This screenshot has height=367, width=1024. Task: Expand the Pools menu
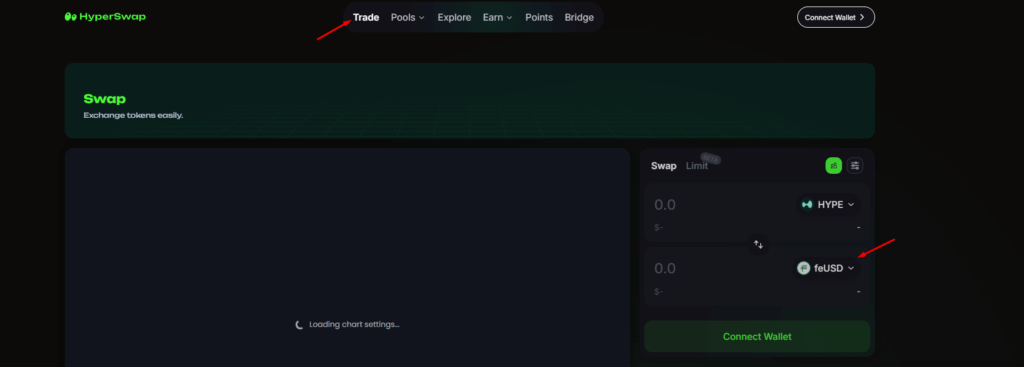point(408,18)
